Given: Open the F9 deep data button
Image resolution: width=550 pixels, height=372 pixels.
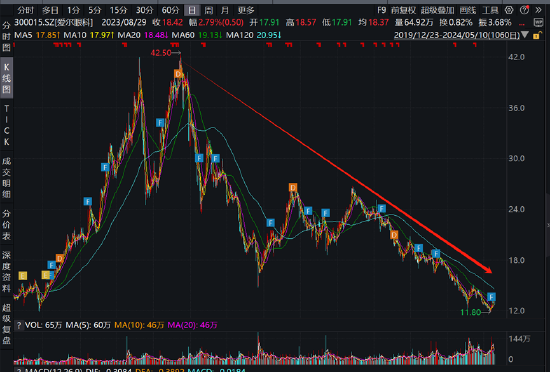Looking at the screenshot, I should [x=382, y=10].
